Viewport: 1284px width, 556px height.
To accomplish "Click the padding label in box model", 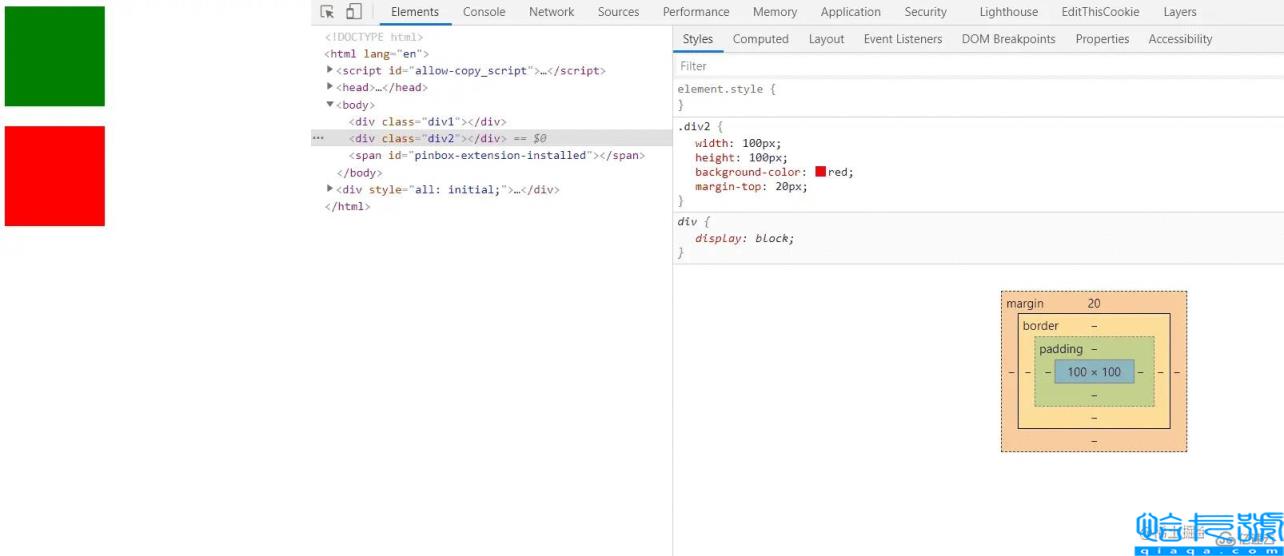I will point(1061,350).
